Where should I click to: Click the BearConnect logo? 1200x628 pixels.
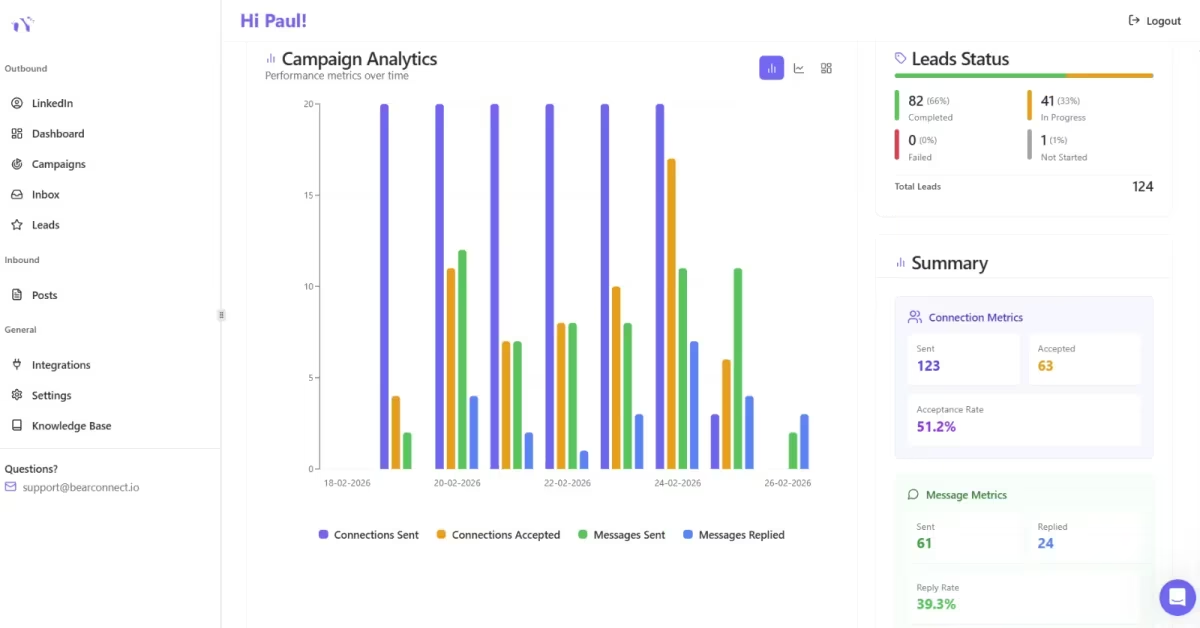[22, 24]
